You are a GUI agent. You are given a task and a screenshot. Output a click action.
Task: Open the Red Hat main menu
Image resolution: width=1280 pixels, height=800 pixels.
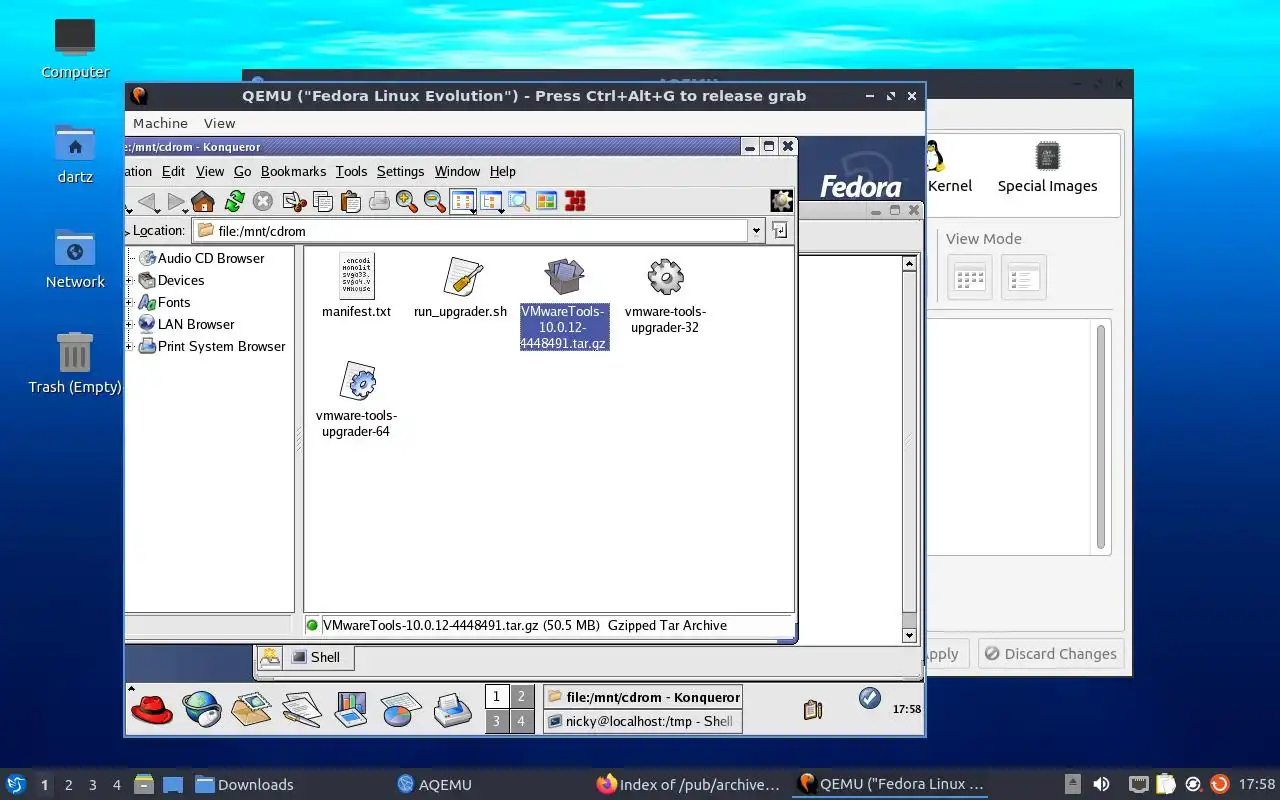point(152,709)
